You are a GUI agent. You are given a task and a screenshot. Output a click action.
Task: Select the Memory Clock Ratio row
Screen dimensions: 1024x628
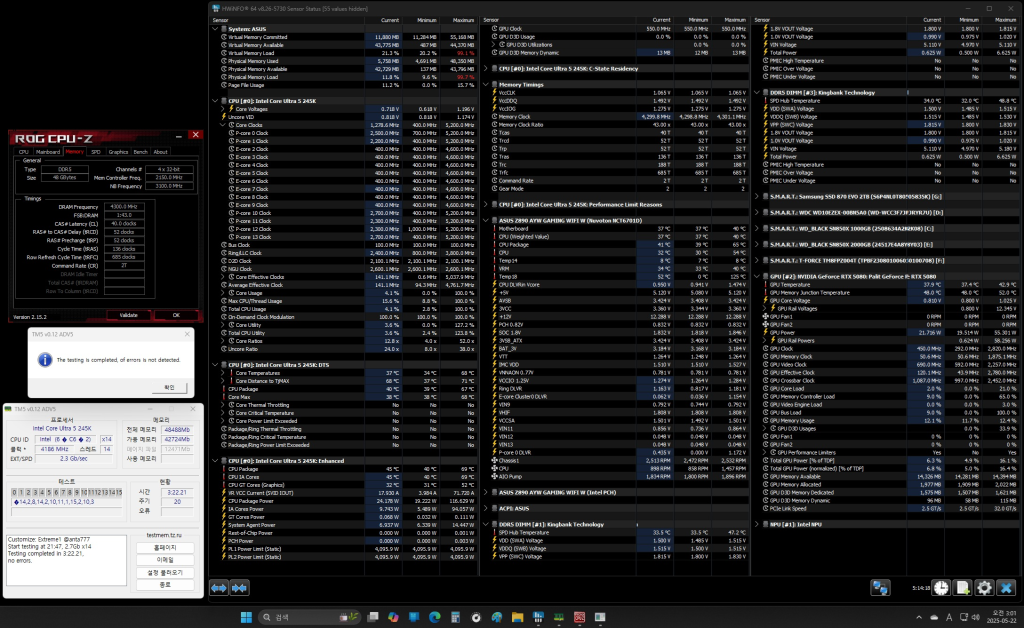point(617,125)
